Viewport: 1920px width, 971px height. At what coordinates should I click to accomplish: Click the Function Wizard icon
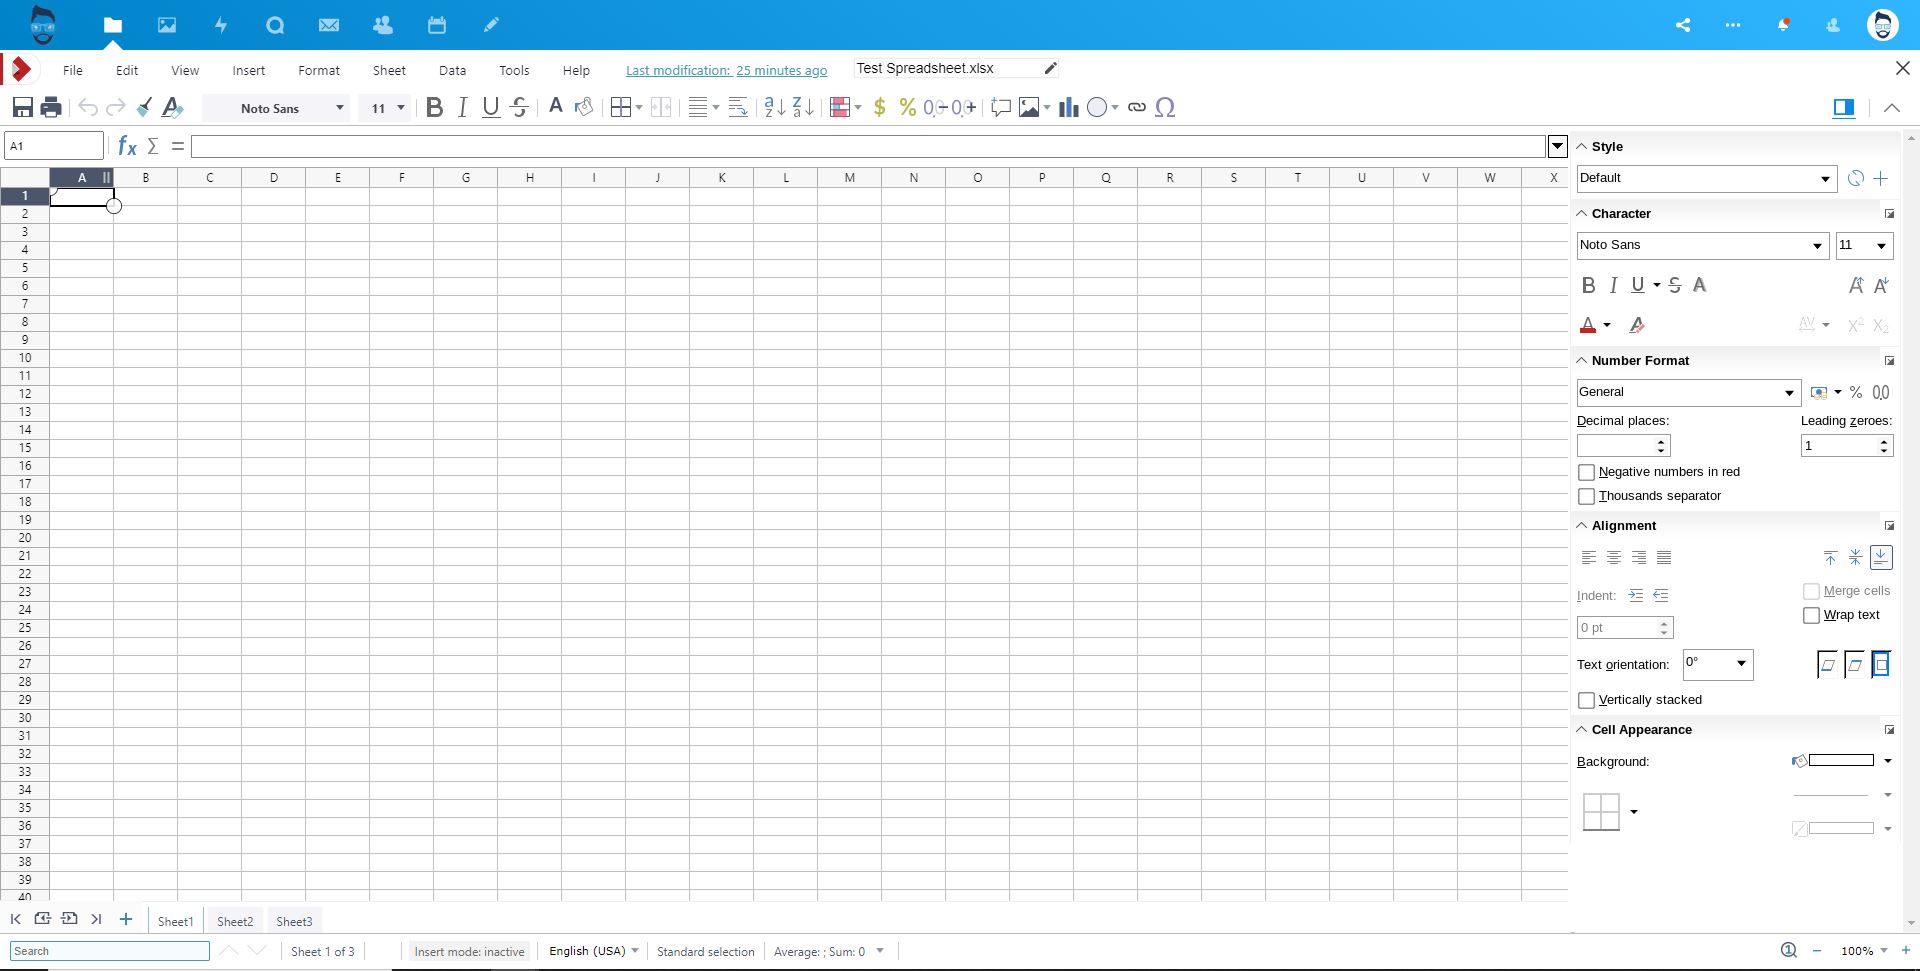pos(125,146)
